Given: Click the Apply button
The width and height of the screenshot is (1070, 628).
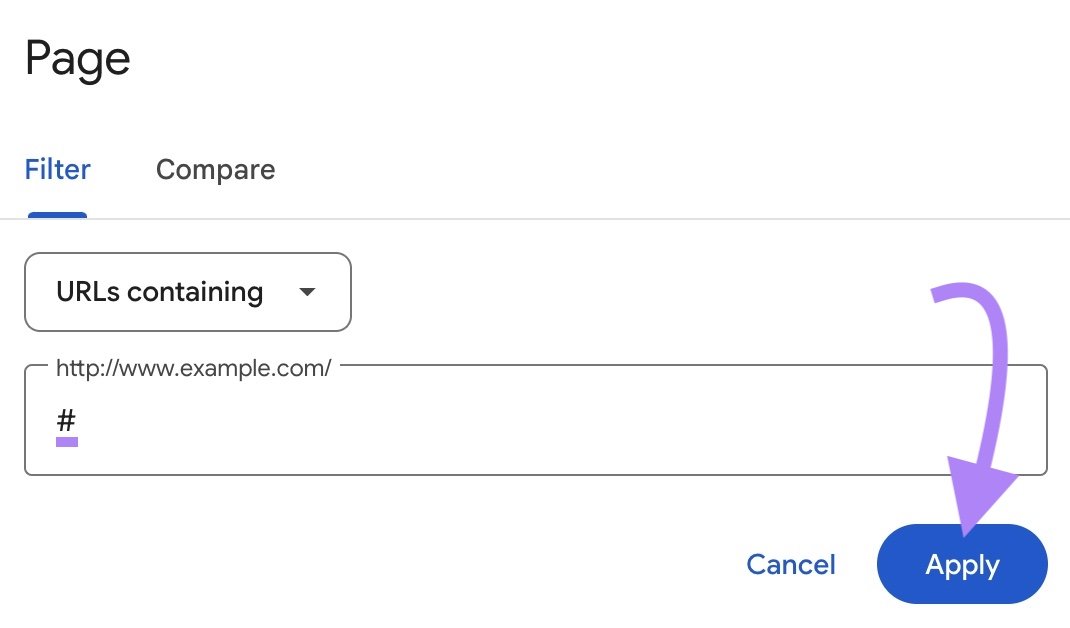Looking at the screenshot, I should pyautogui.click(x=962, y=565).
